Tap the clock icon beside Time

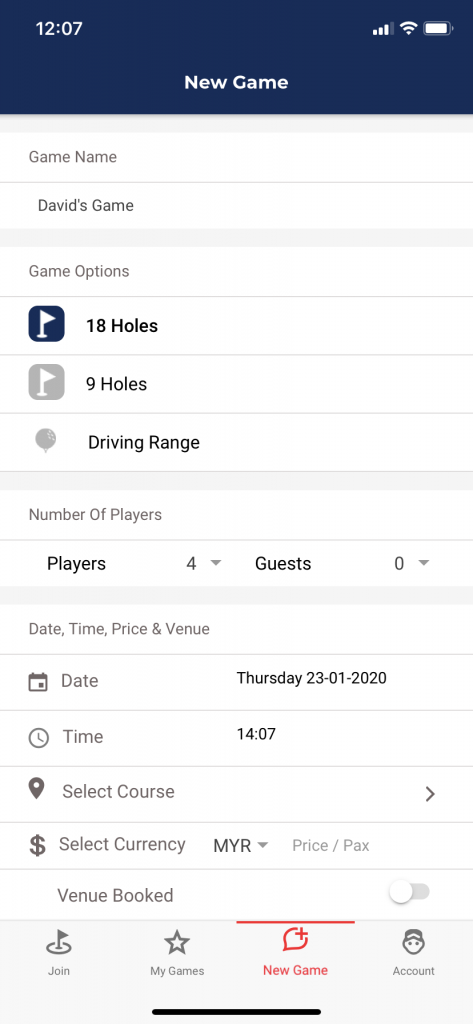click(39, 738)
